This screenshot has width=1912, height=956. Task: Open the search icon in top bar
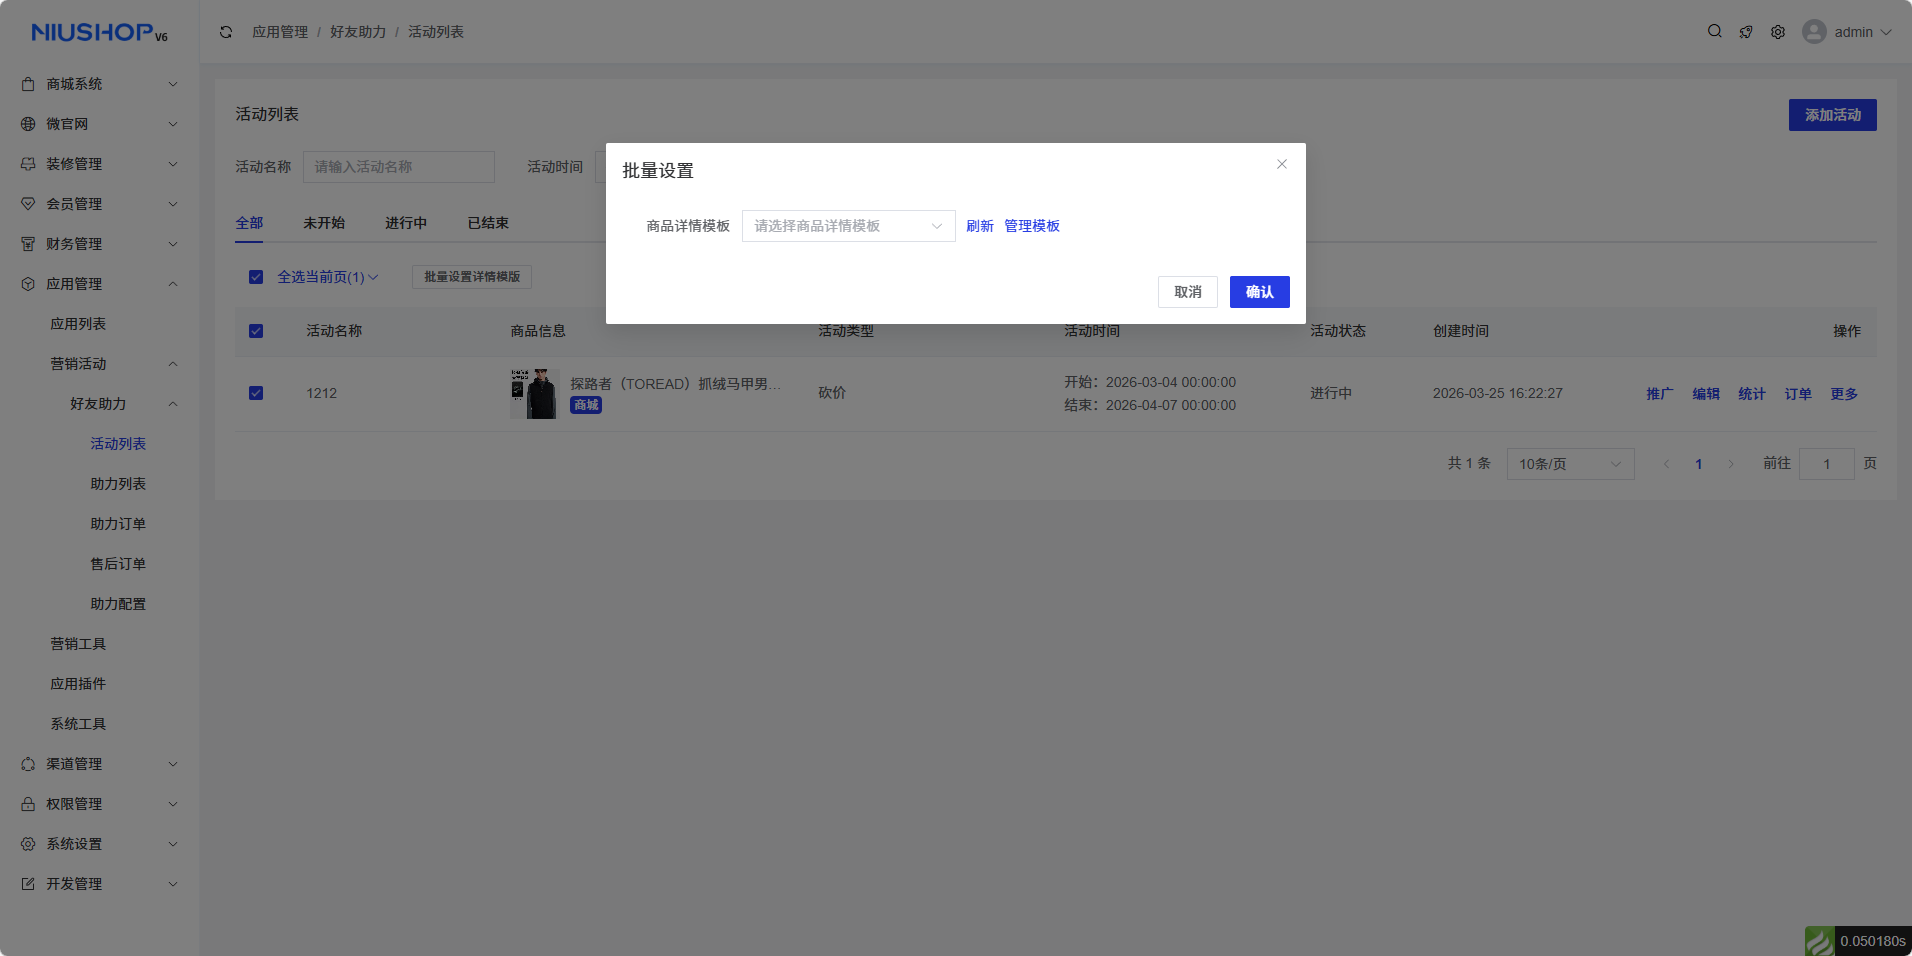coord(1715,31)
